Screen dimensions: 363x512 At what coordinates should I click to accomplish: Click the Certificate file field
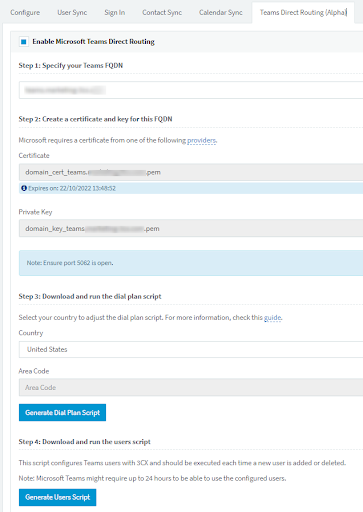tap(191, 172)
